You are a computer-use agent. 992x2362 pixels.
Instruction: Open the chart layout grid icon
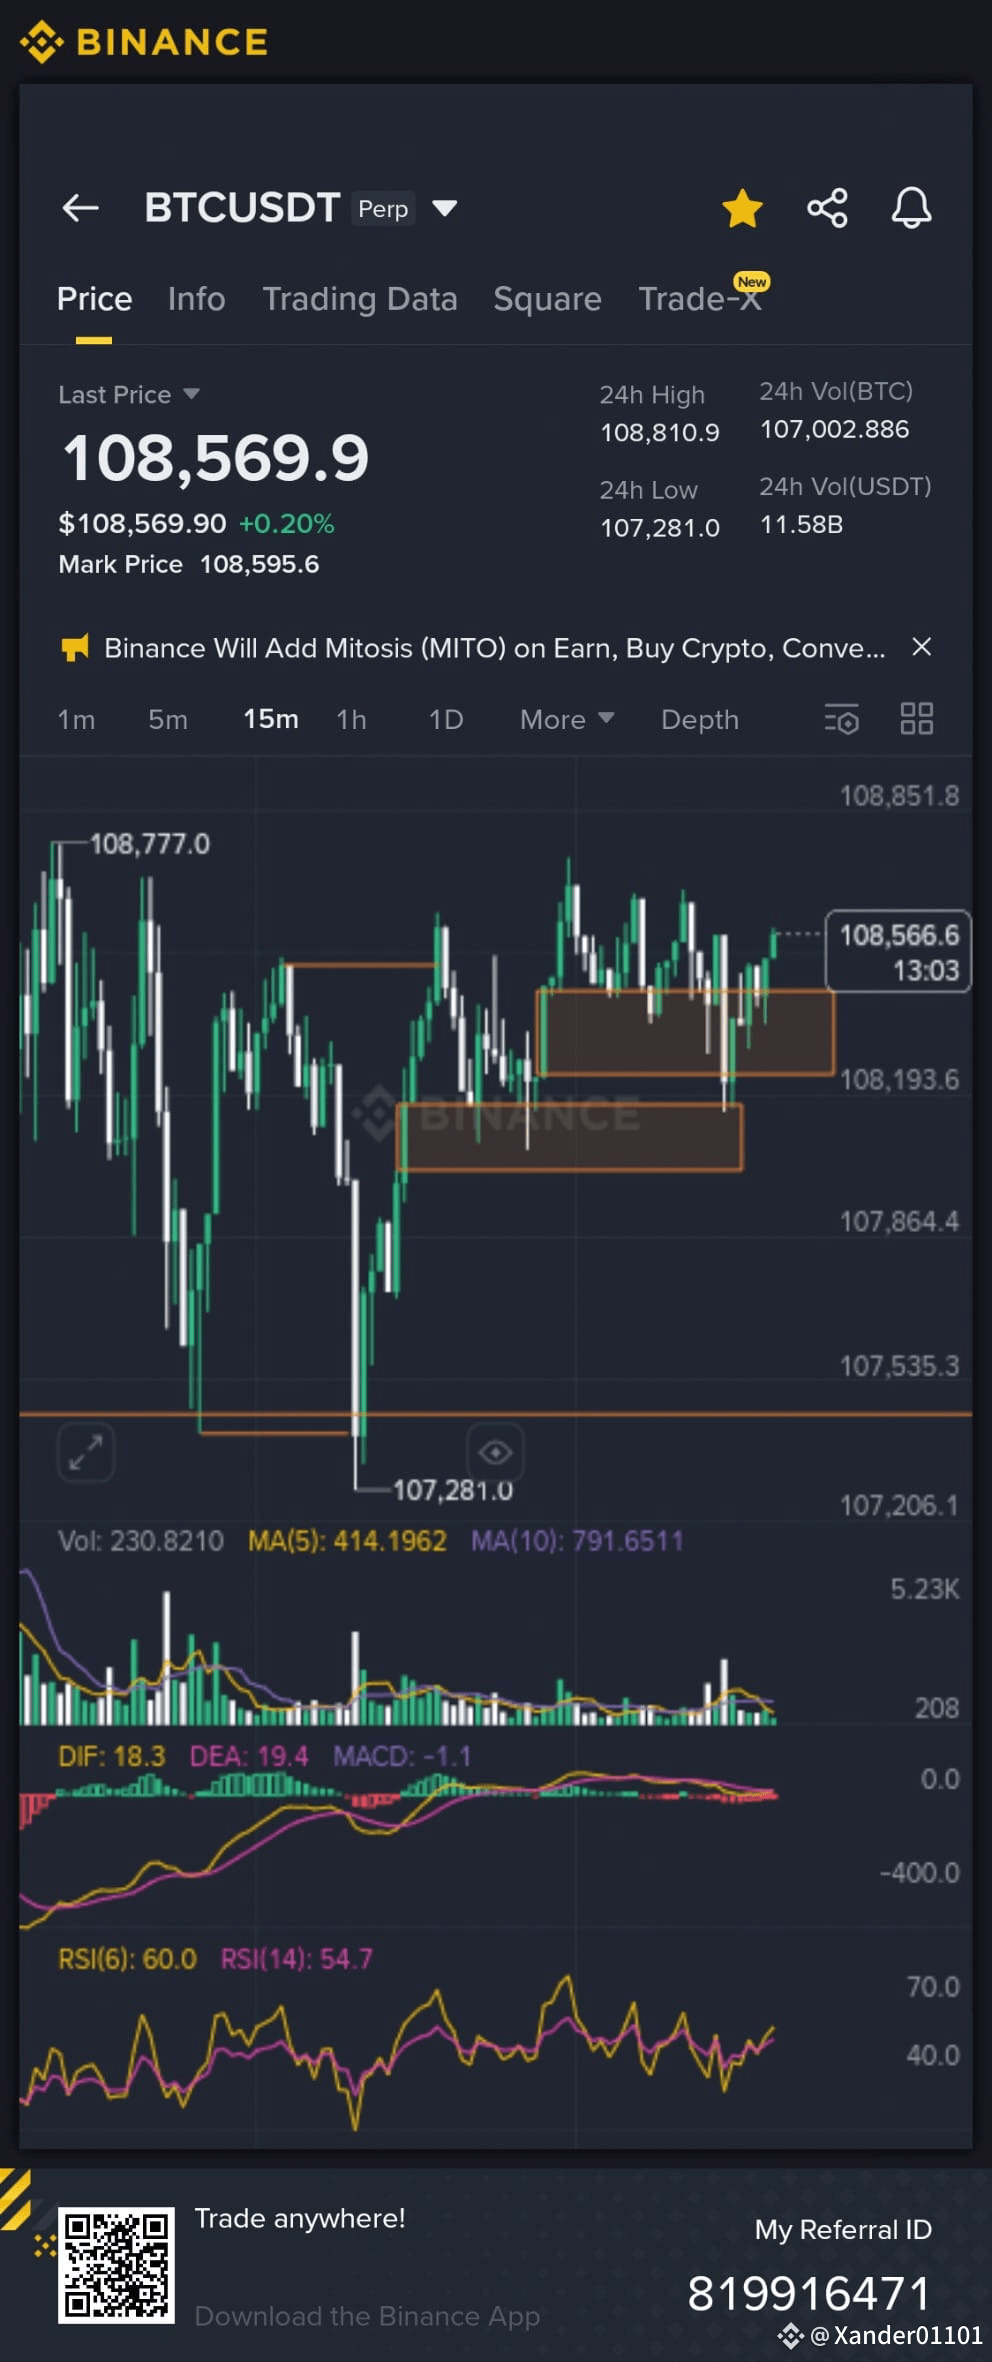point(916,719)
